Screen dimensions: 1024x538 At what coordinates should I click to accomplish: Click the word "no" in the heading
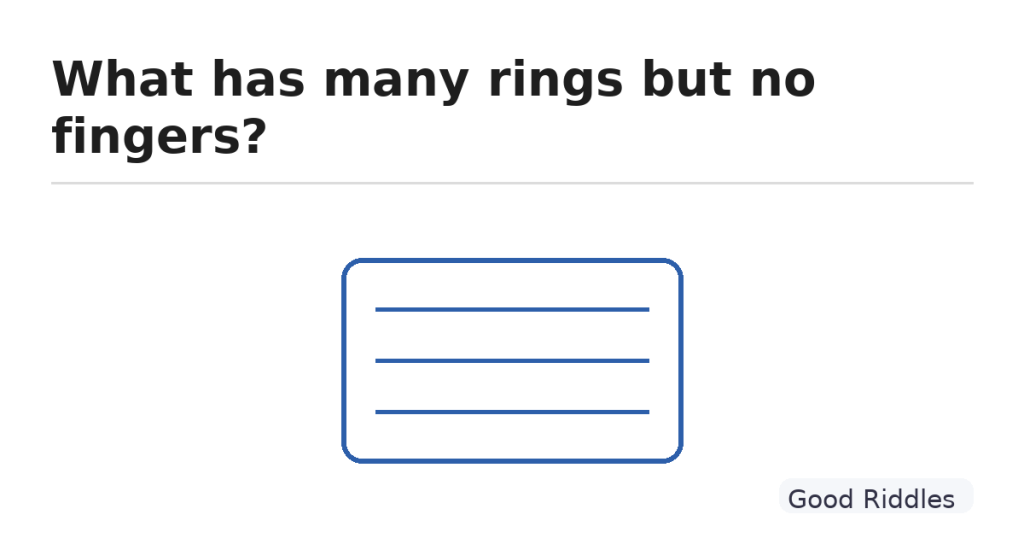tap(782, 79)
